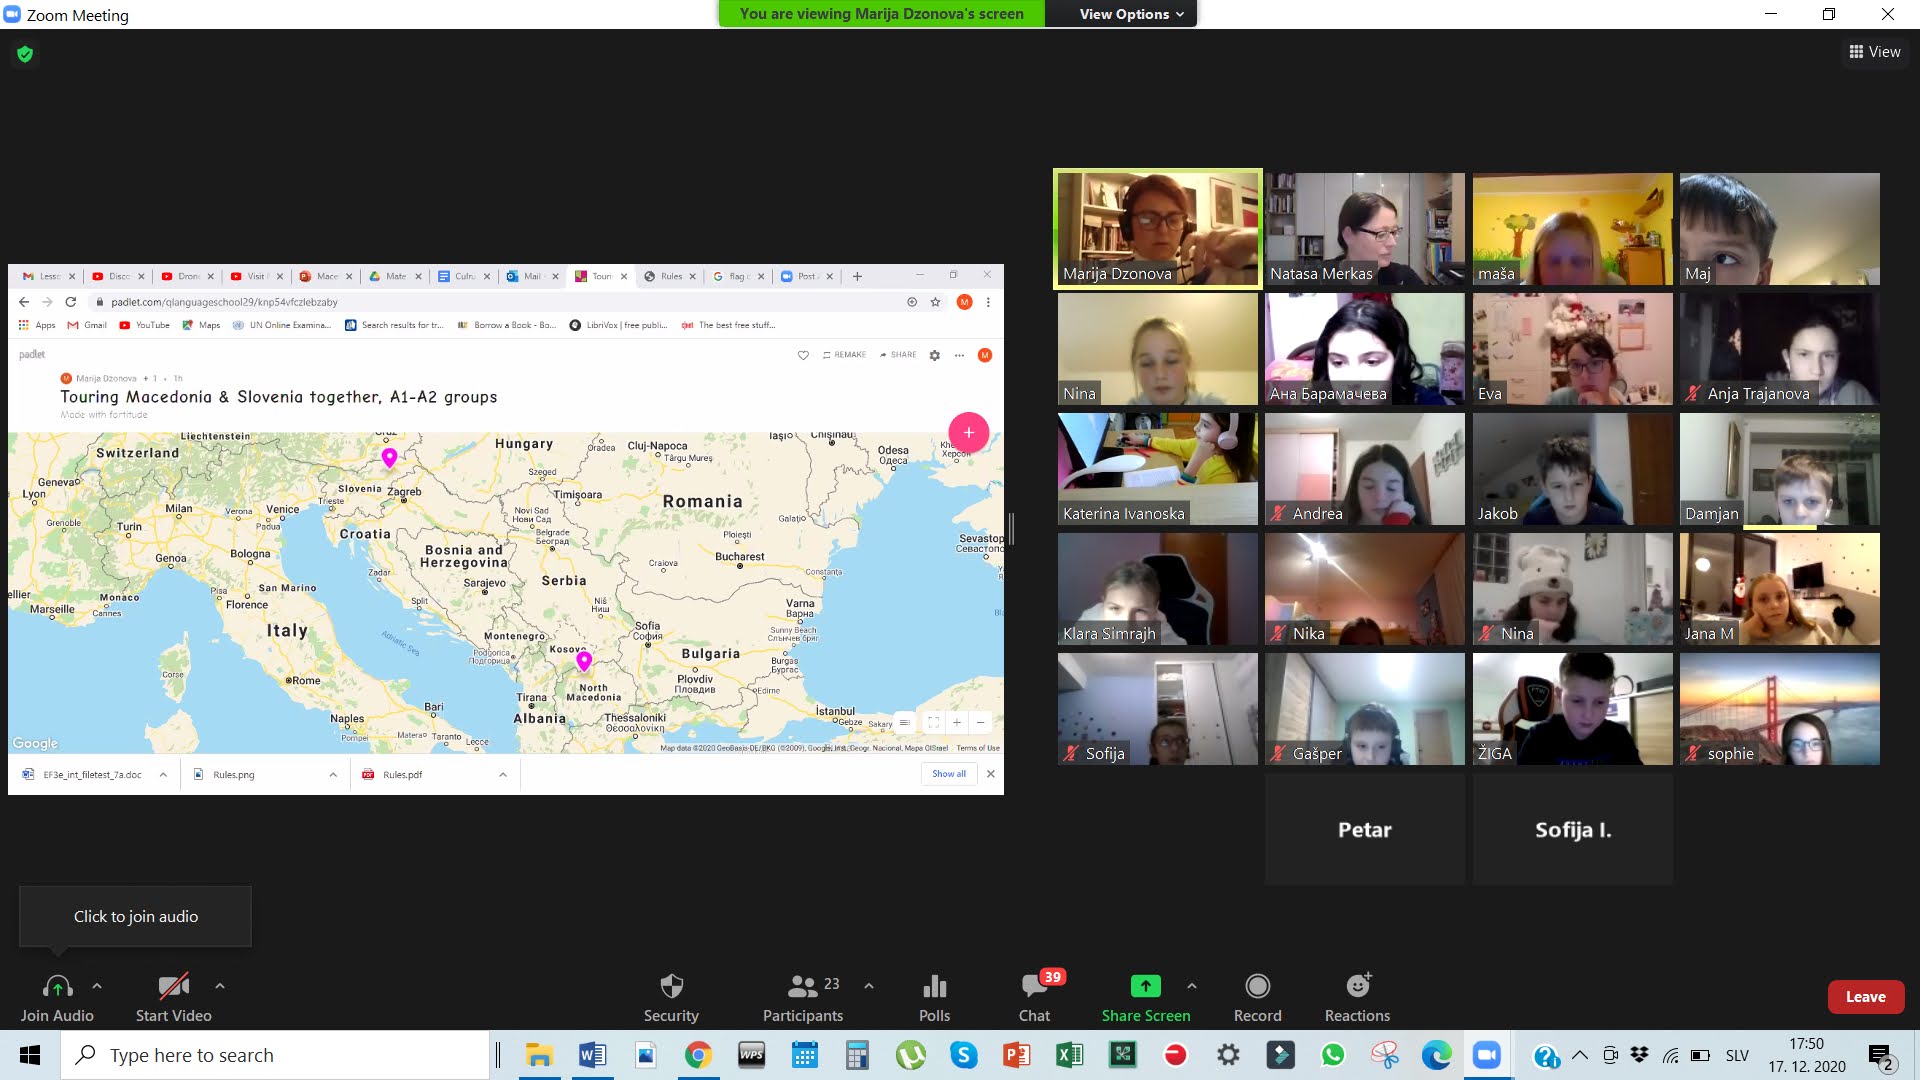
Task: Click the 'Click to join audio' tooltip
Action: point(136,916)
